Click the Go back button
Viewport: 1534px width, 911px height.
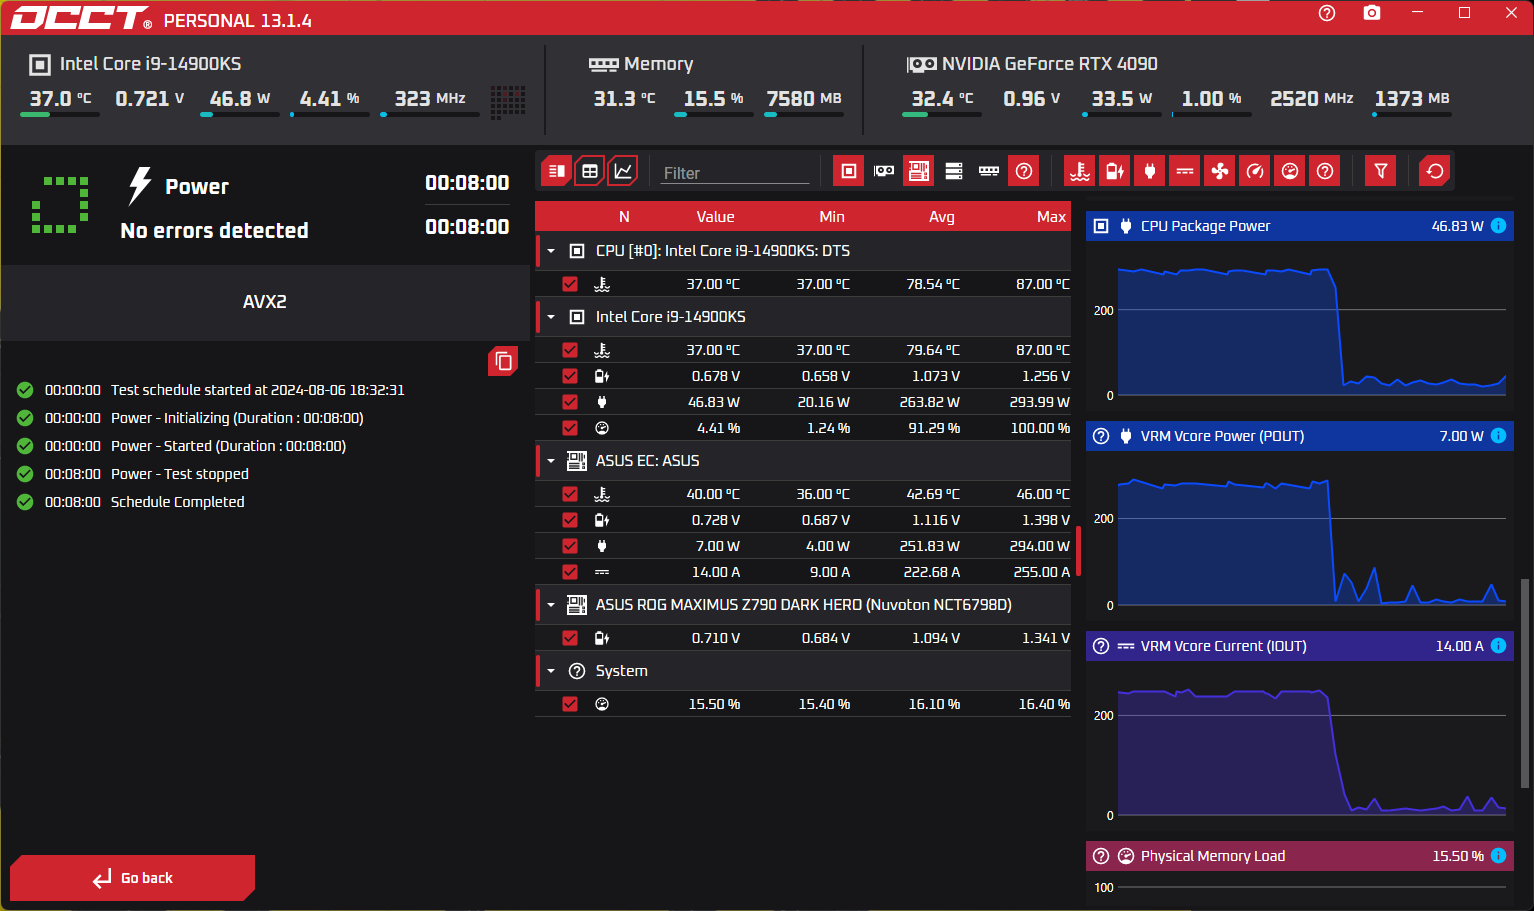coord(133,878)
